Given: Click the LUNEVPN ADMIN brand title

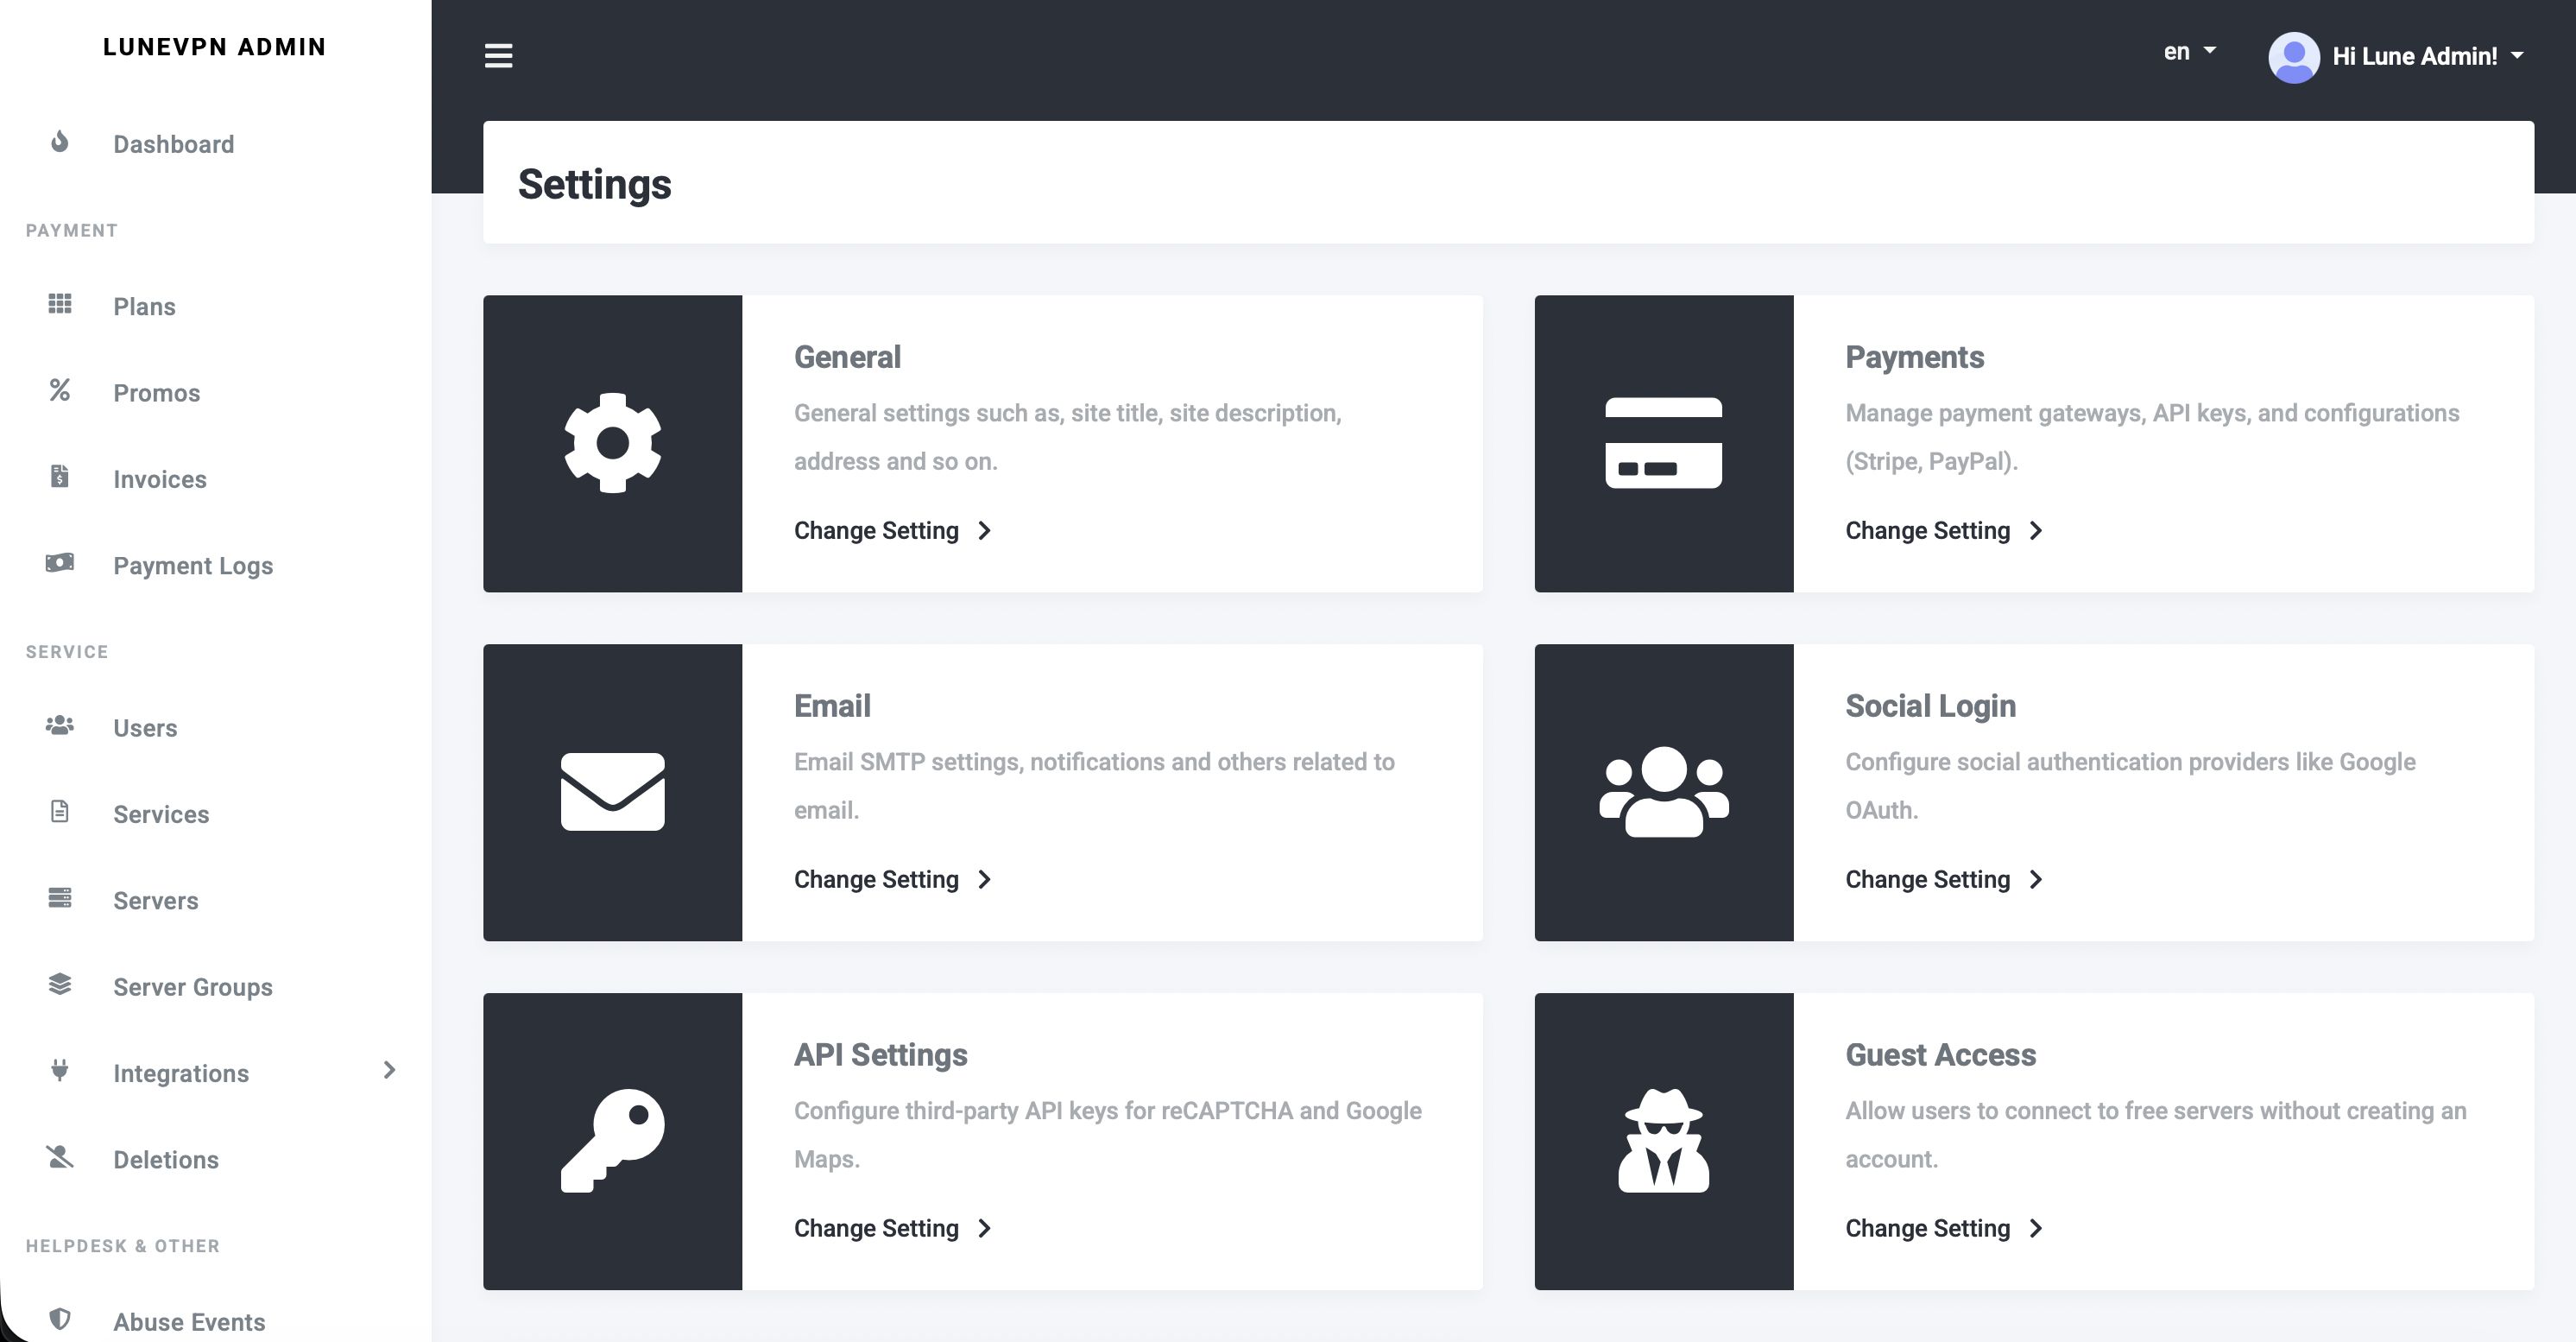Looking at the screenshot, I should point(214,47).
